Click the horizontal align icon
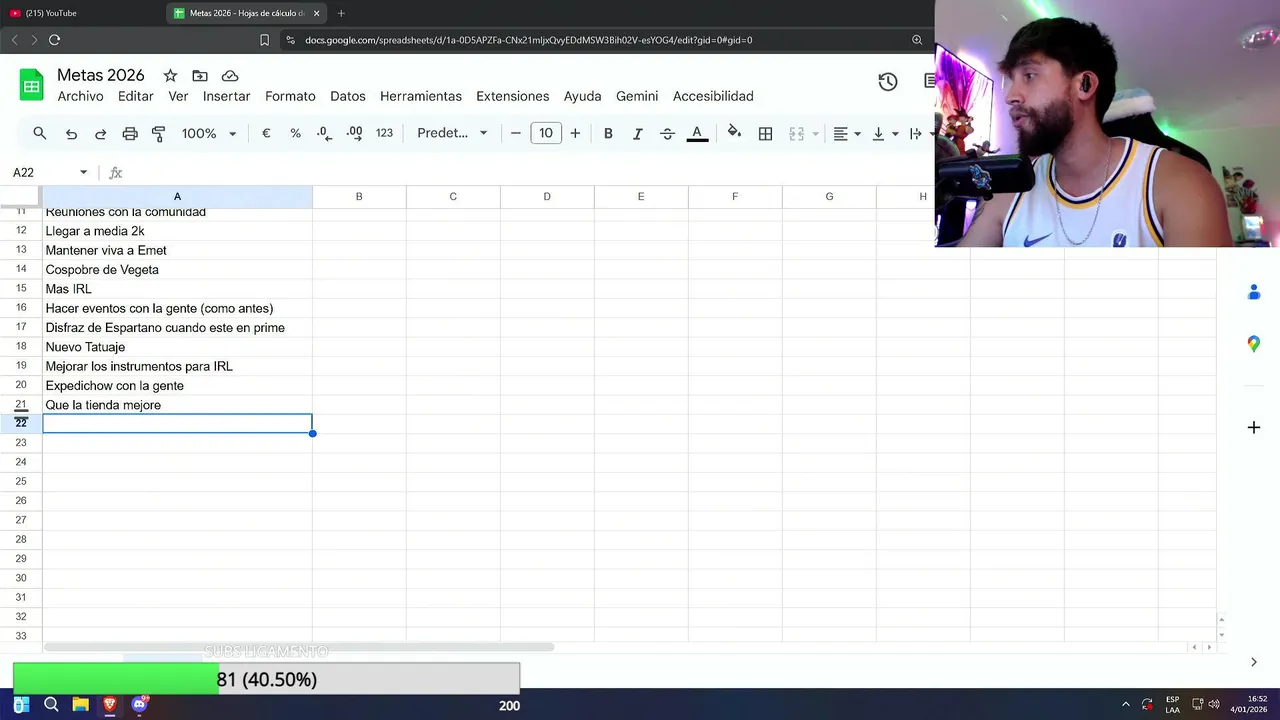 pyautogui.click(x=841, y=133)
